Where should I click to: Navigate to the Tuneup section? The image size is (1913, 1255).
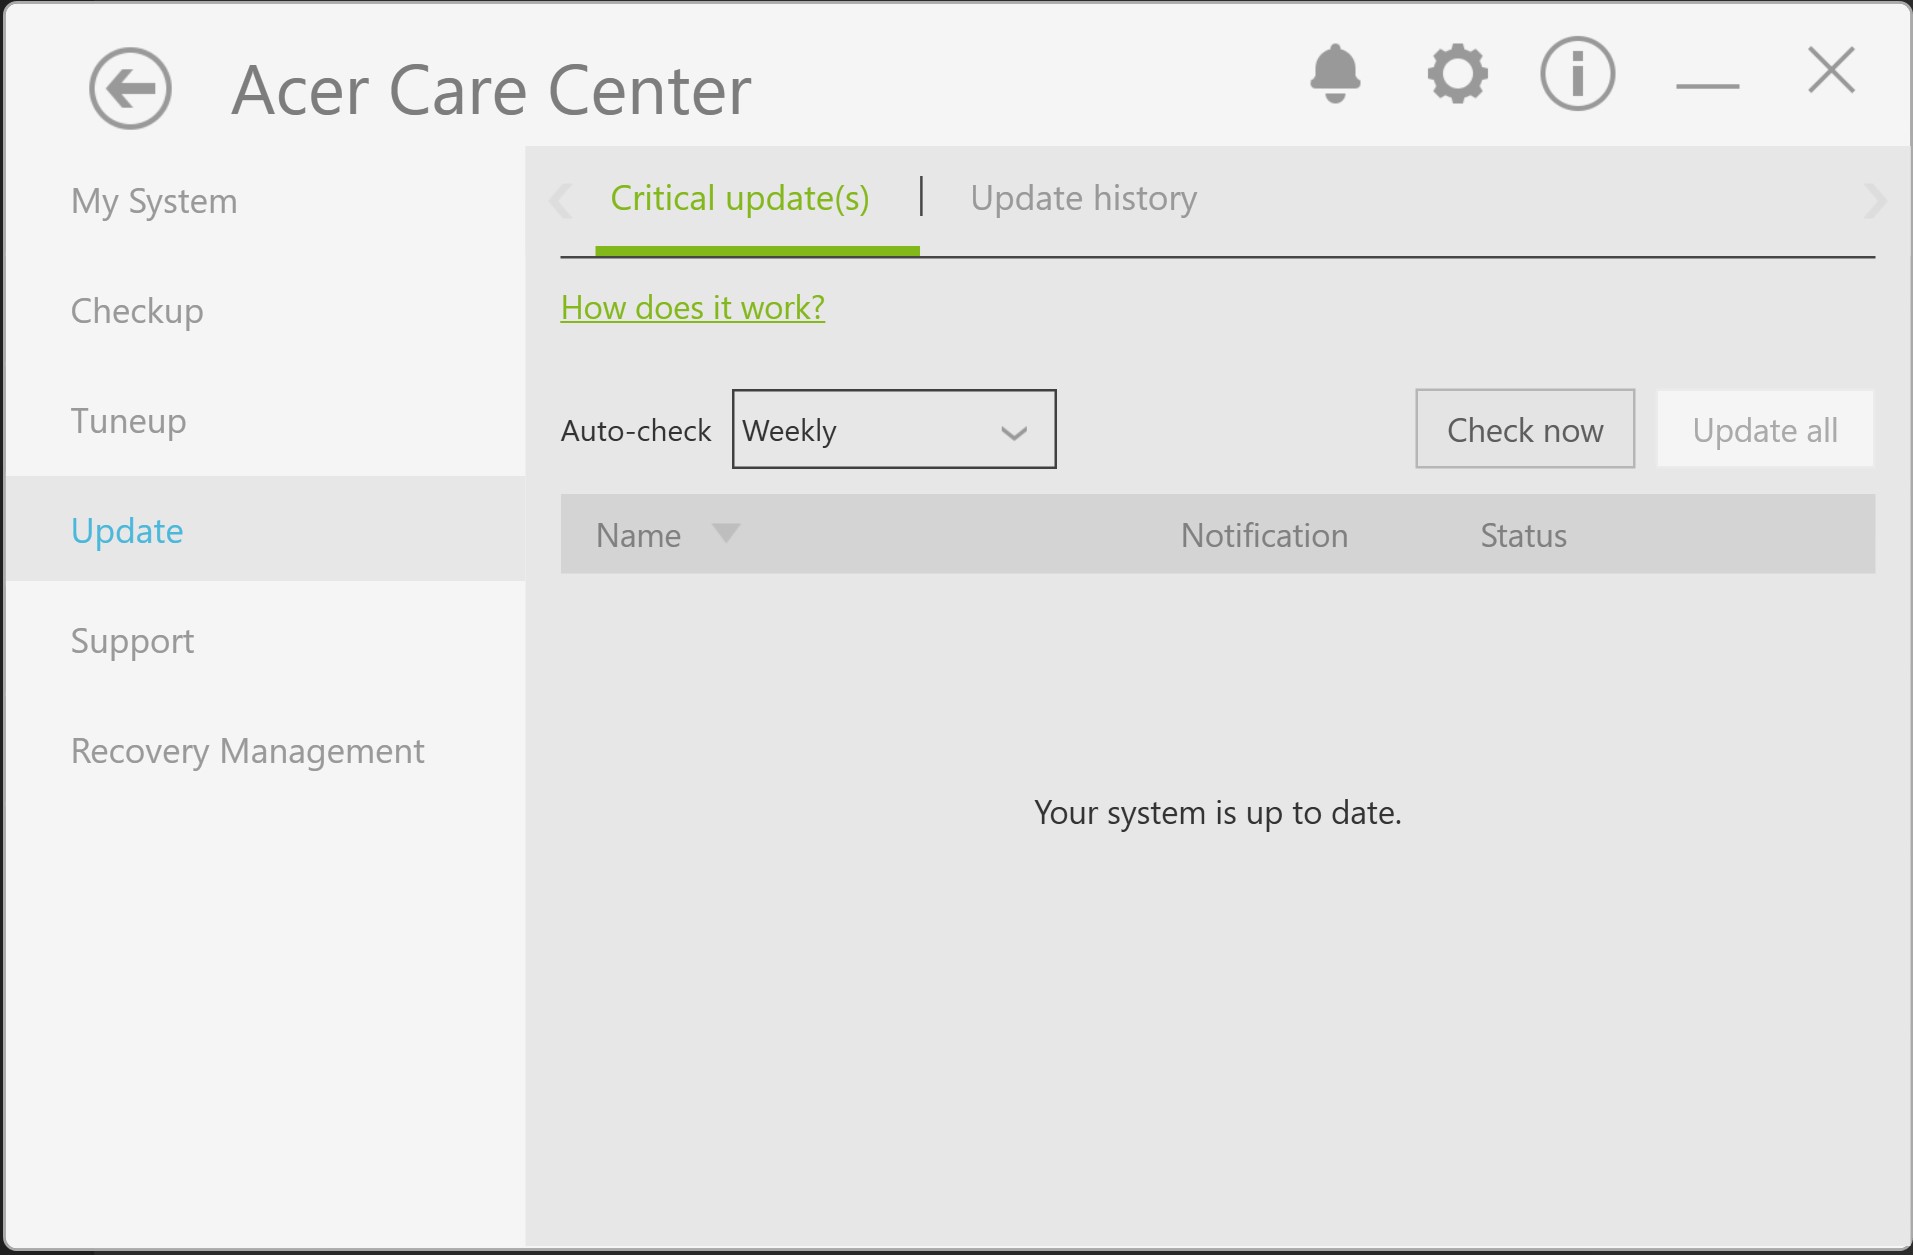coord(128,421)
